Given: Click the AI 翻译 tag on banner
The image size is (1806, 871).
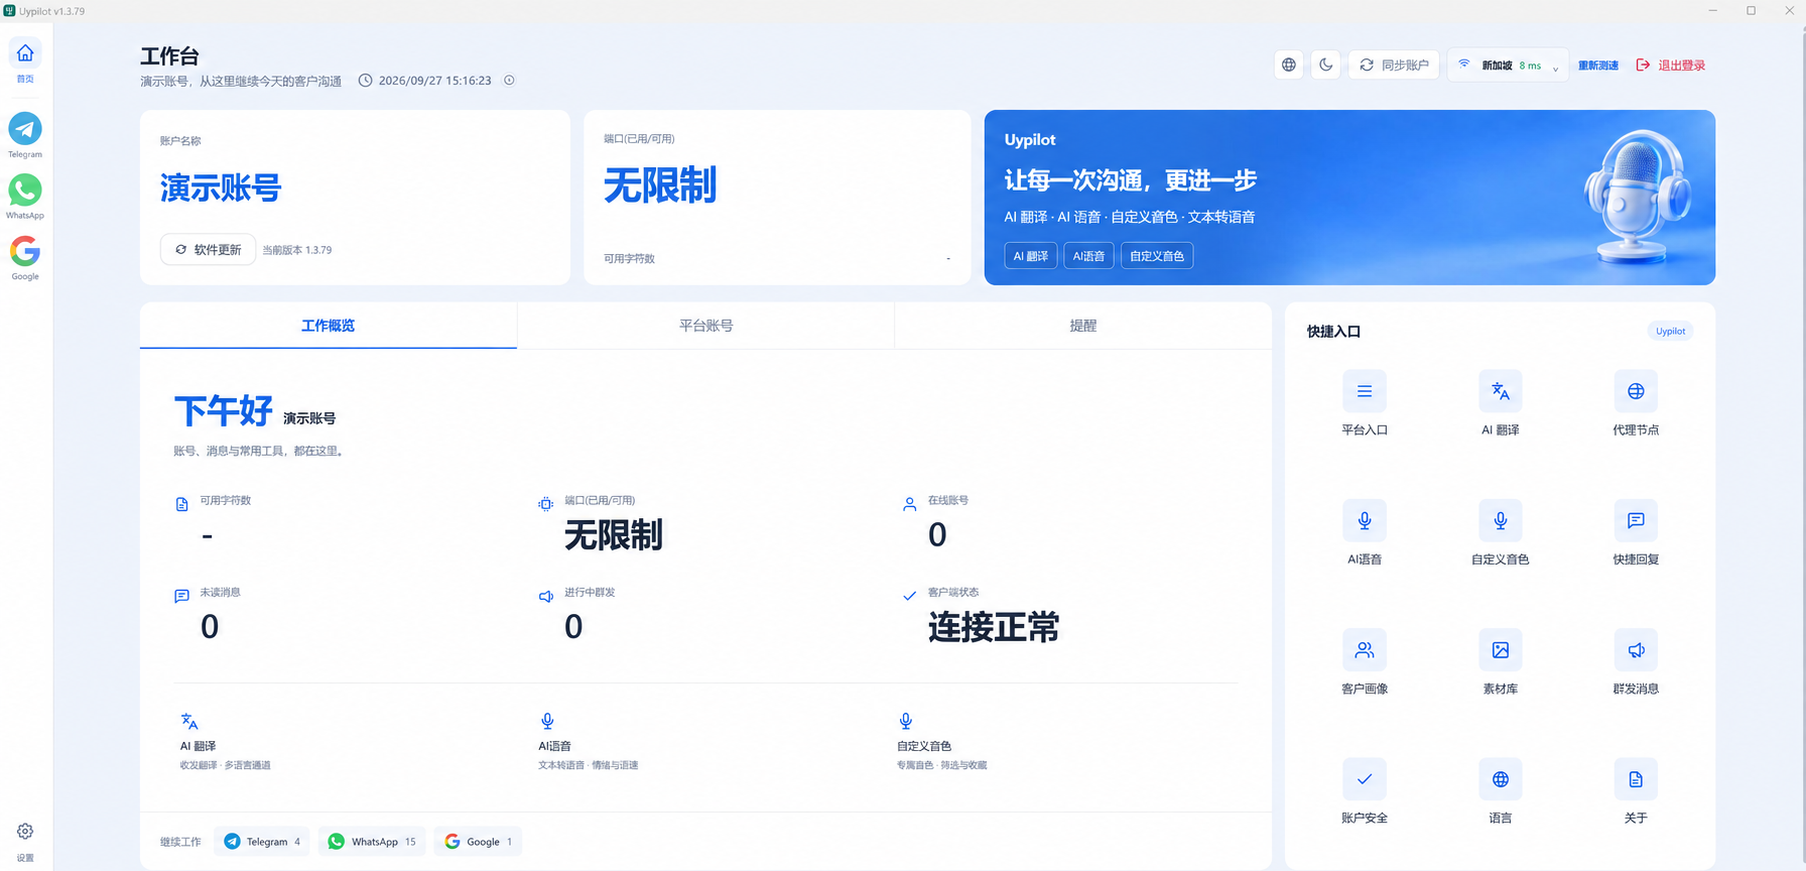Looking at the screenshot, I should [x=1031, y=256].
